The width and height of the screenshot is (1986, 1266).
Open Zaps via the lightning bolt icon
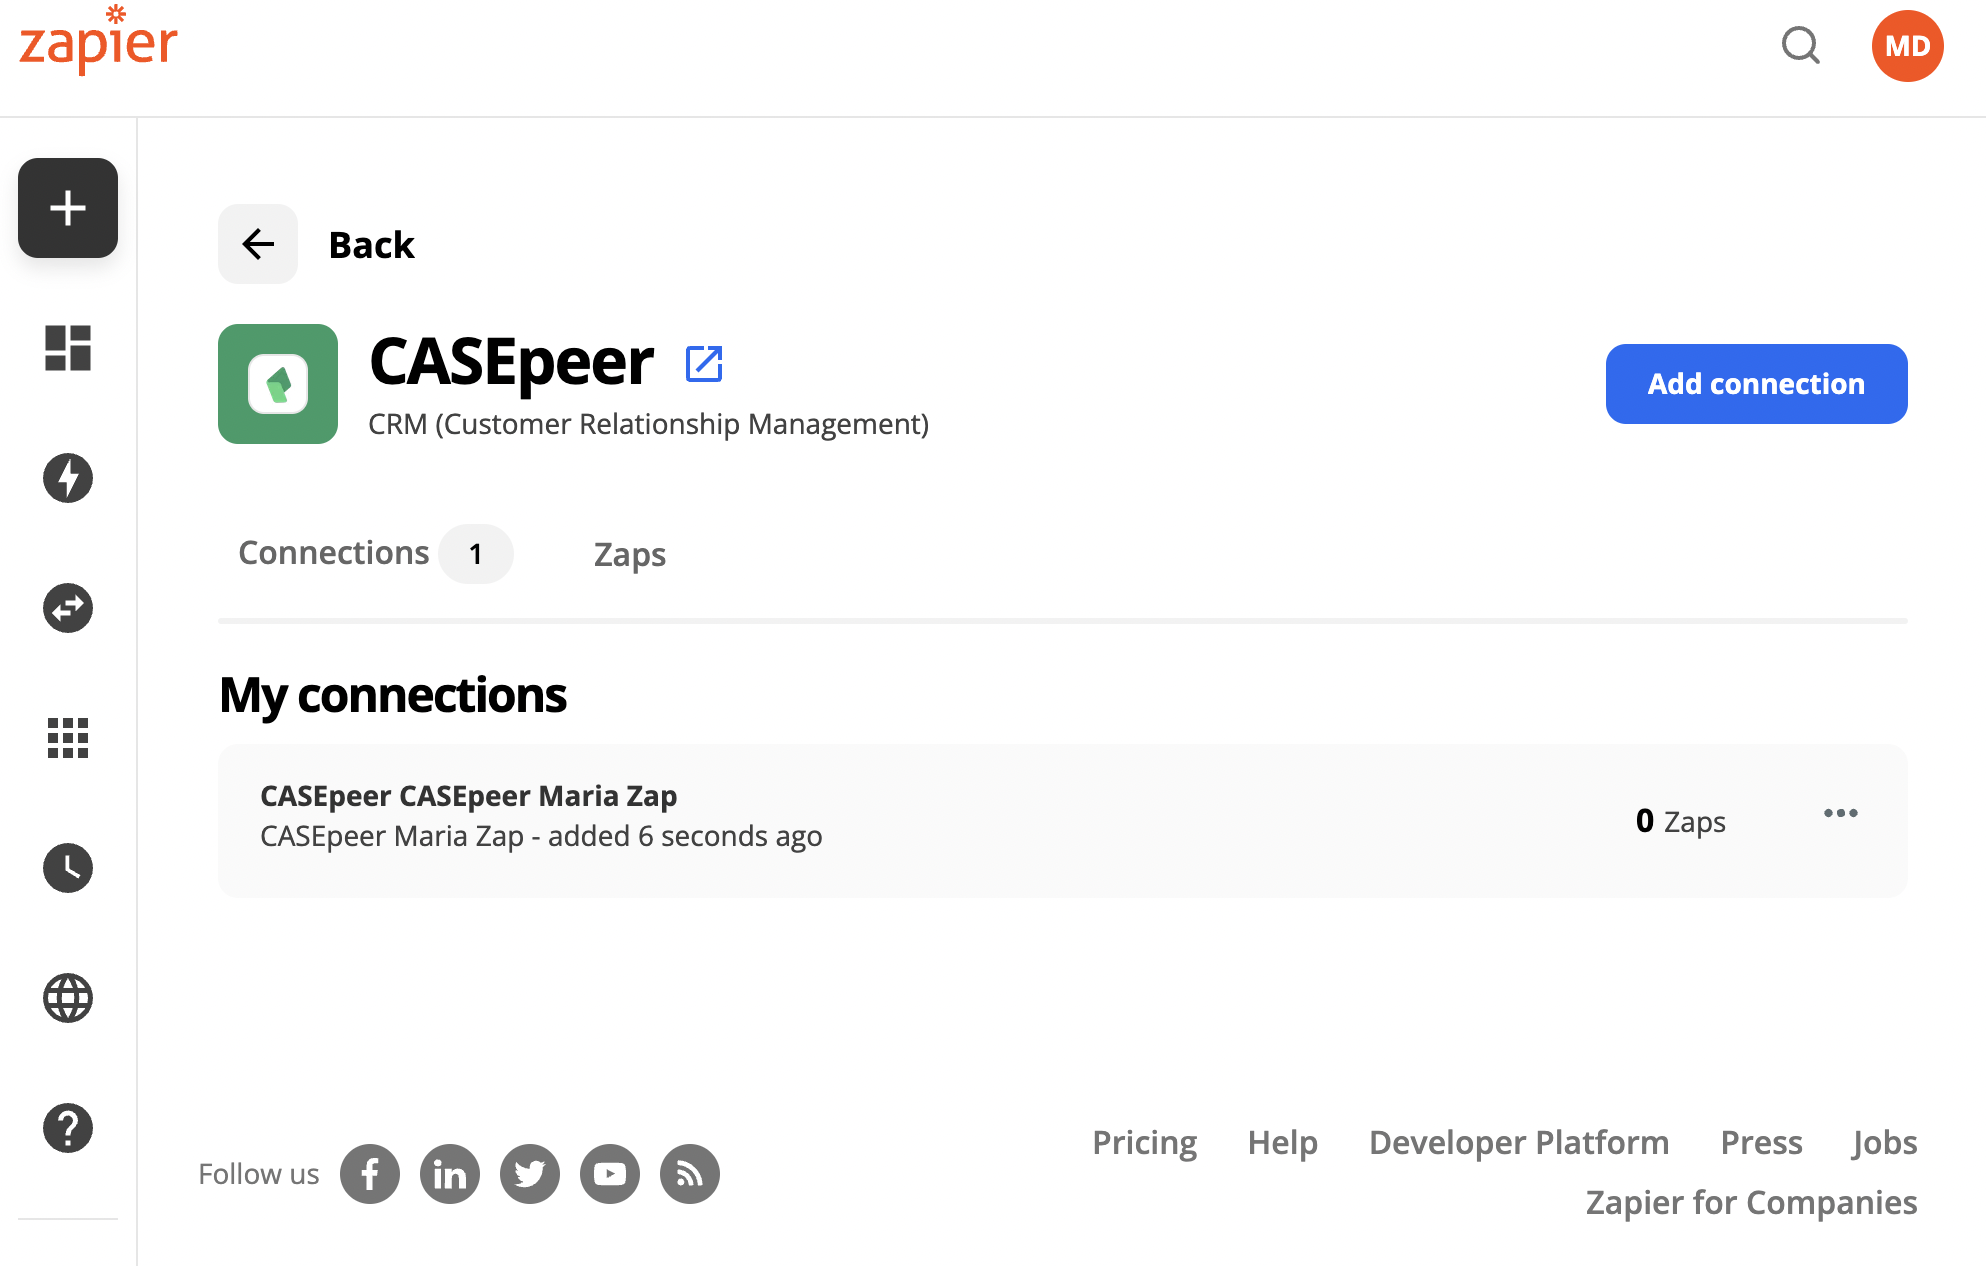pos(67,478)
